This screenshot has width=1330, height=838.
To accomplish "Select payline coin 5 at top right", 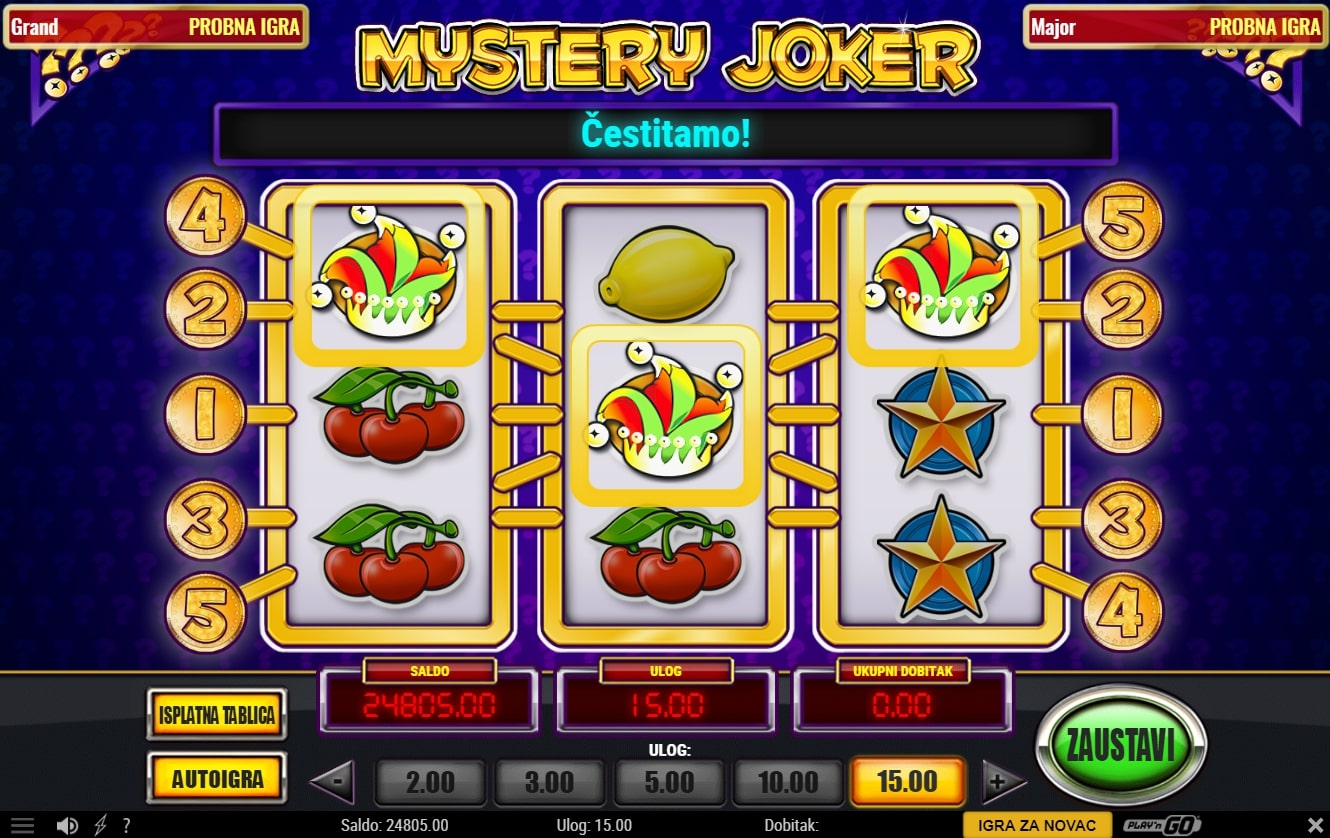I will pyautogui.click(x=1123, y=219).
